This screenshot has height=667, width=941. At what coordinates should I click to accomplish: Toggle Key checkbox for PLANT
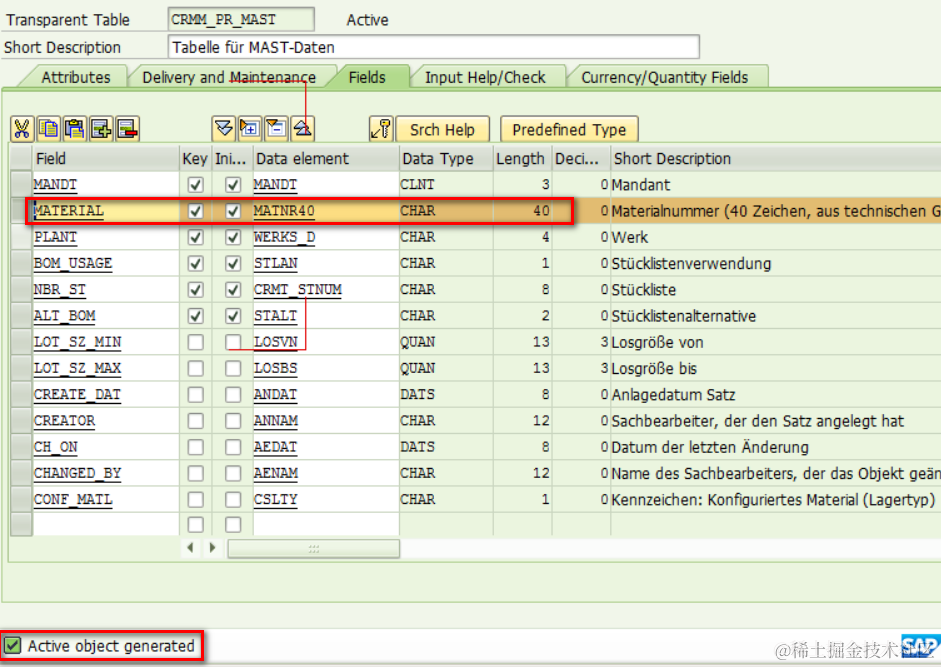(195, 237)
